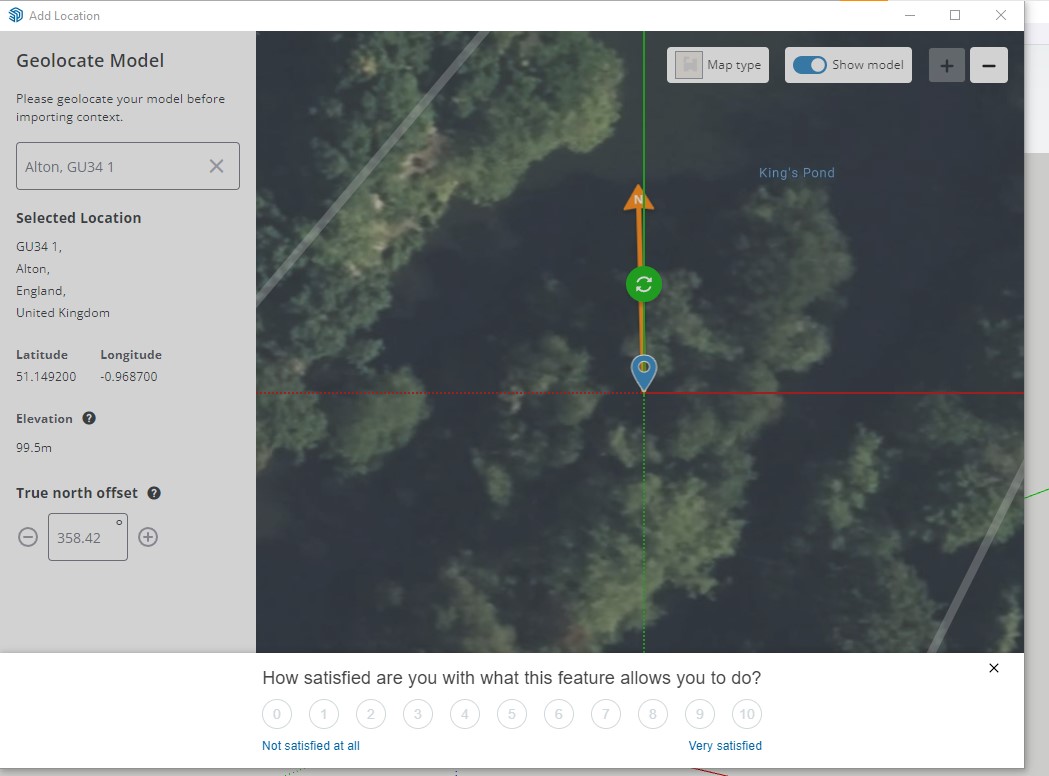The image size is (1049, 776).
Task: Open the Map type selector
Action: click(x=718, y=65)
